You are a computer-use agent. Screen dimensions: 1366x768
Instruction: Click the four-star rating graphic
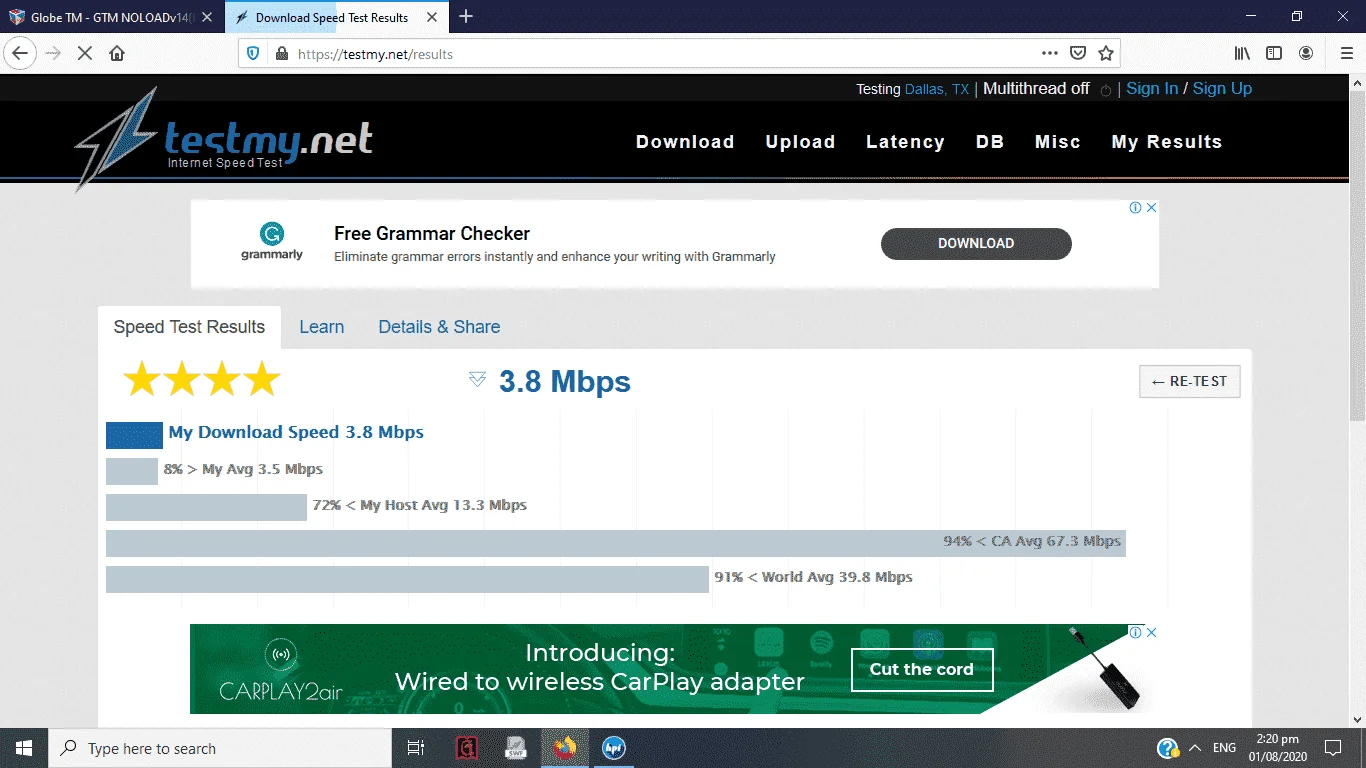pos(201,380)
